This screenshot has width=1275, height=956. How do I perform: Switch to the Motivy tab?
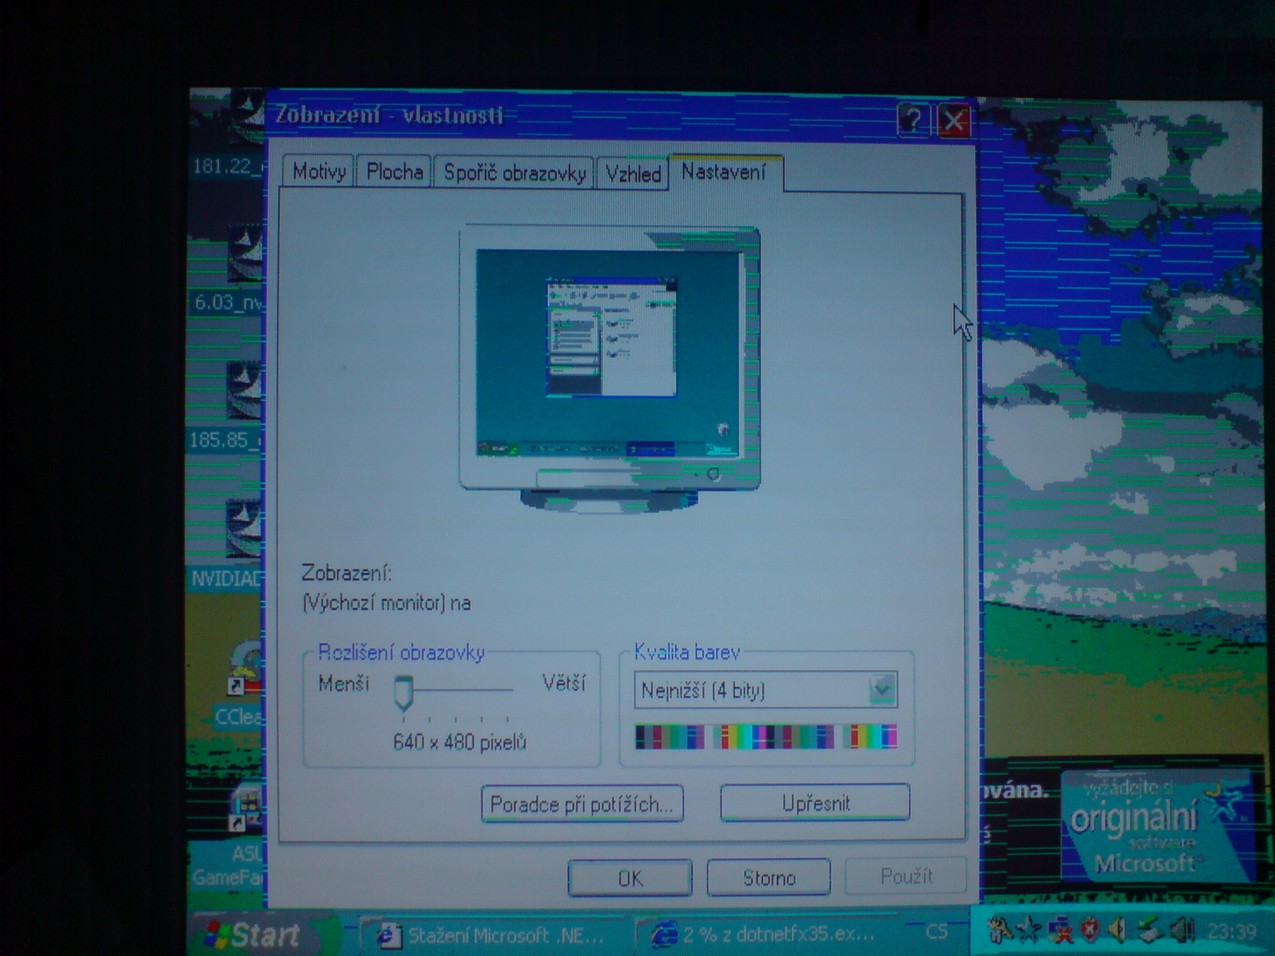click(x=318, y=172)
